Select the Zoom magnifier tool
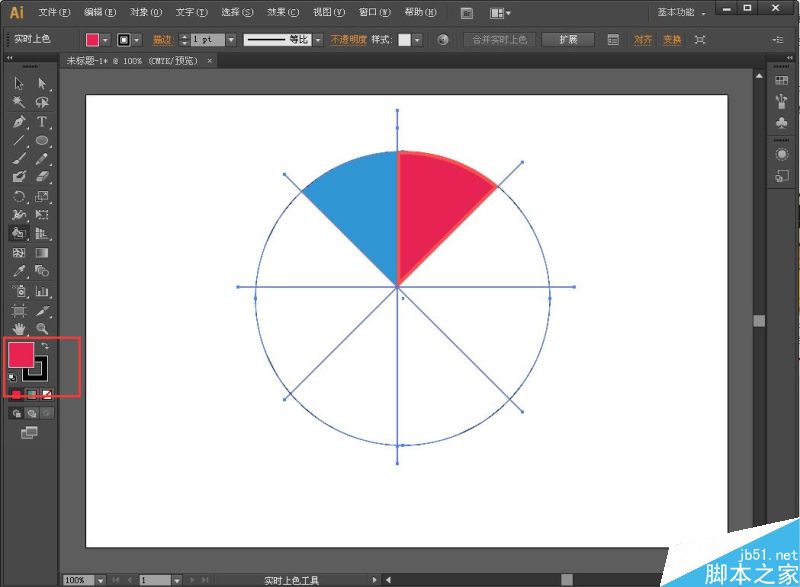This screenshot has width=800, height=587. point(42,329)
